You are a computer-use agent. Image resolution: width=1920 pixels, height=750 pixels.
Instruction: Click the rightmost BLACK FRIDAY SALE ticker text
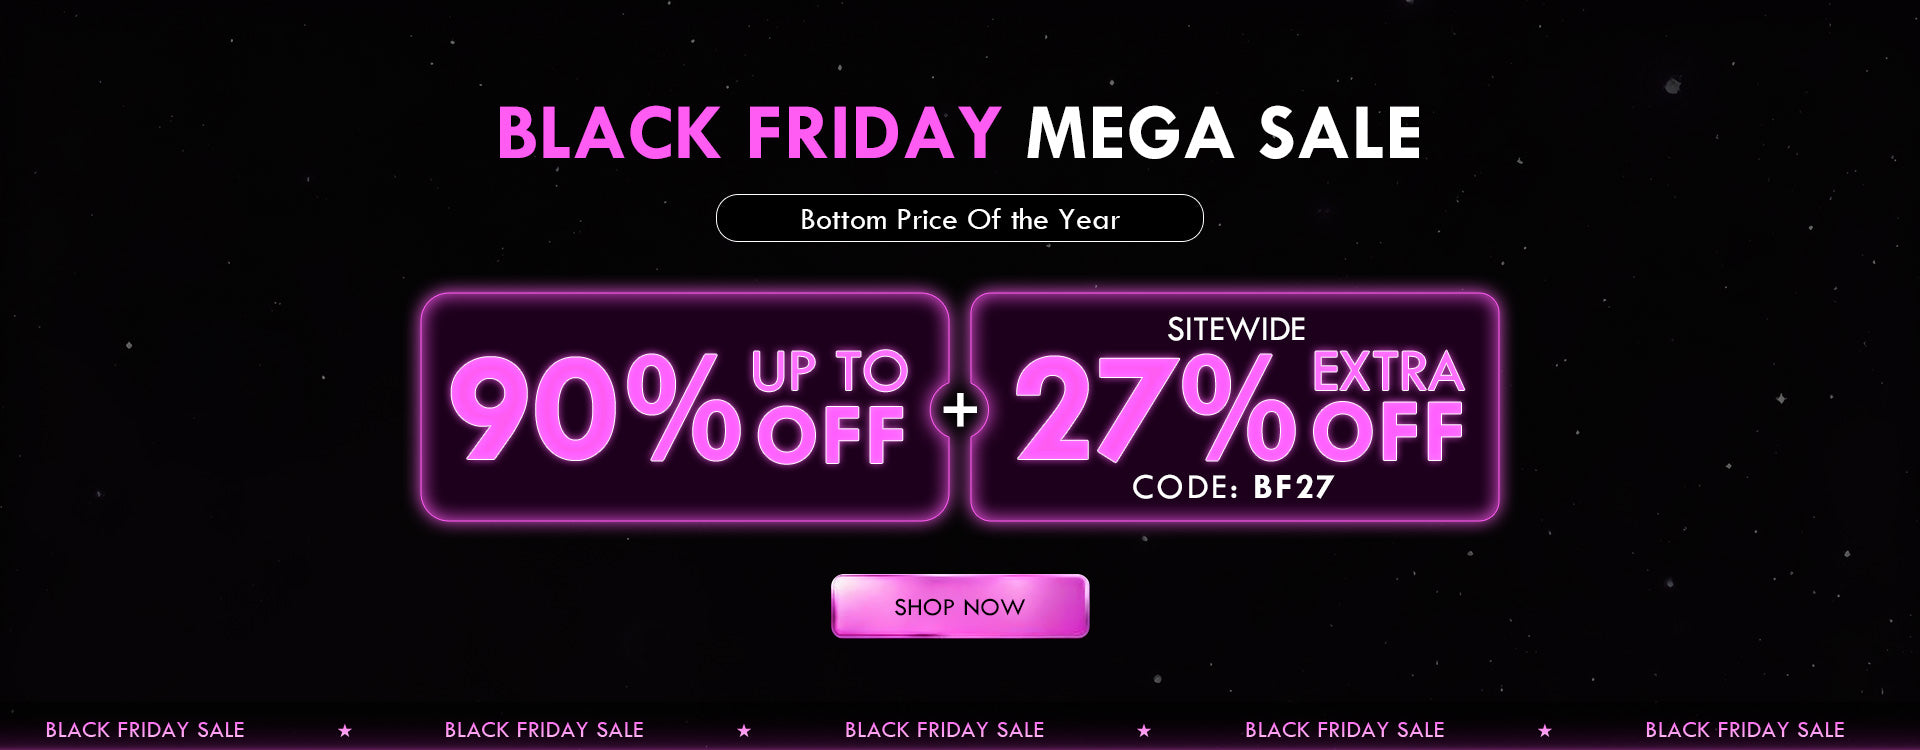(x=1744, y=730)
